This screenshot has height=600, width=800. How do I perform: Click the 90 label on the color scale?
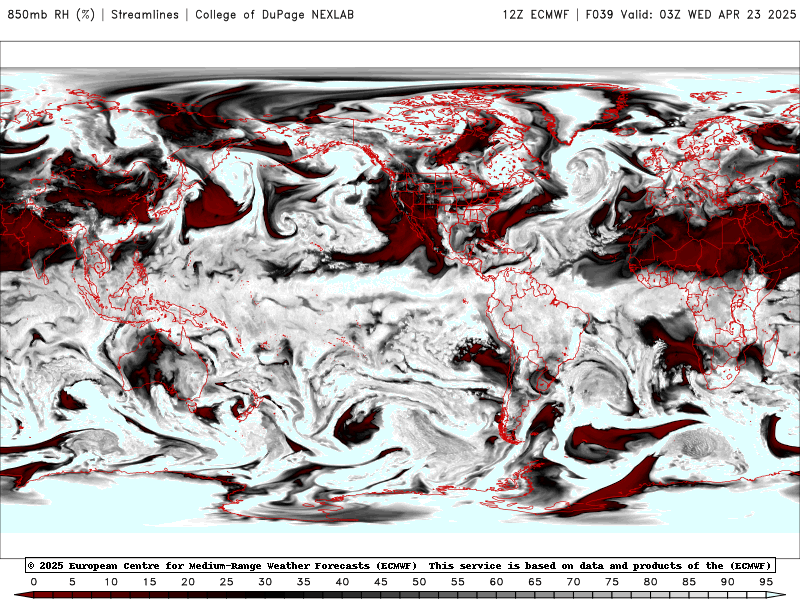[728, 582]
